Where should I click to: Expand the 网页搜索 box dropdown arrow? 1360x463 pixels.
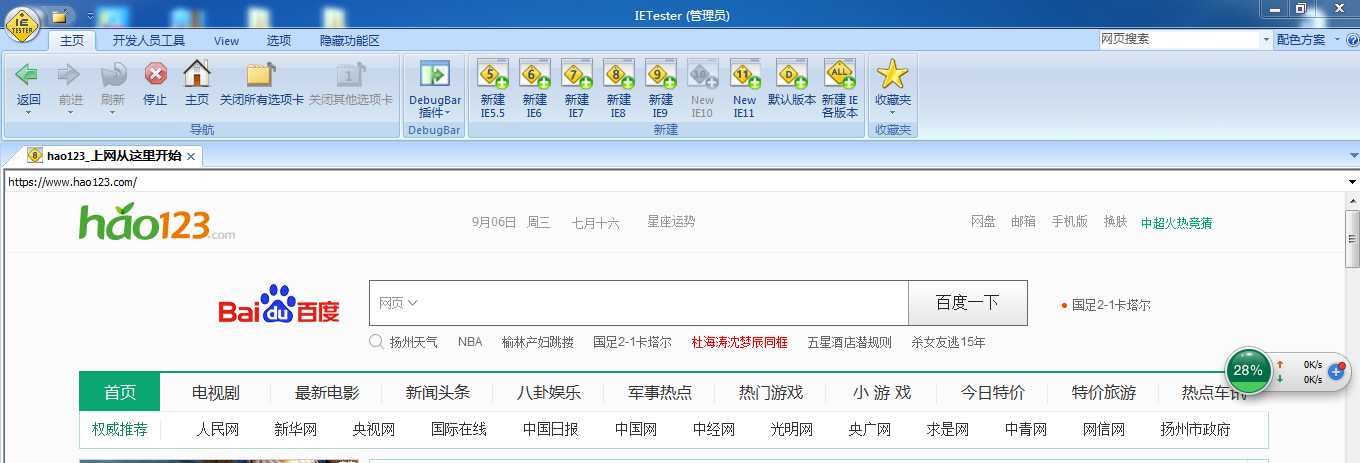click(x=1264, y=40)
